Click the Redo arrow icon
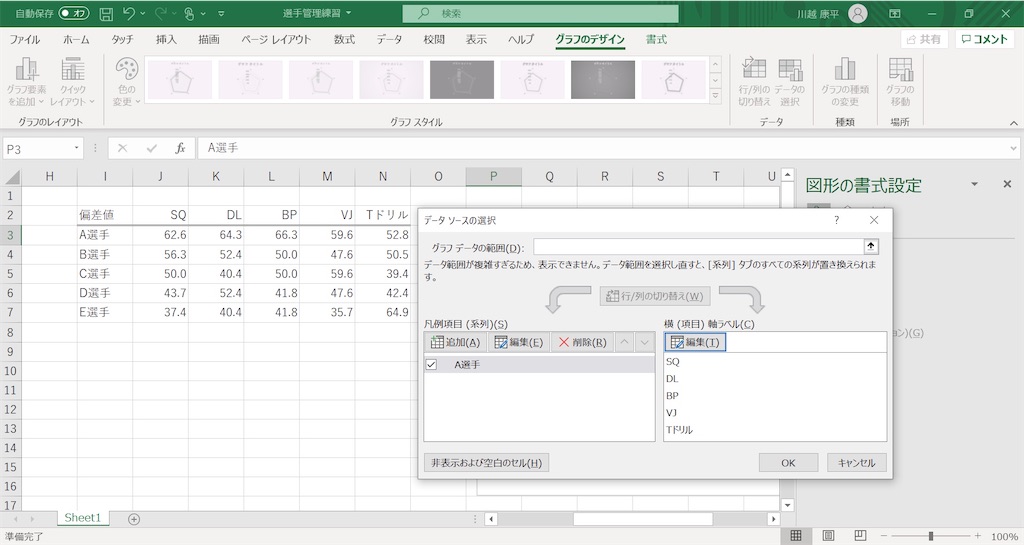The height and width of the screenshot is (545, 1024). (161, 13)
